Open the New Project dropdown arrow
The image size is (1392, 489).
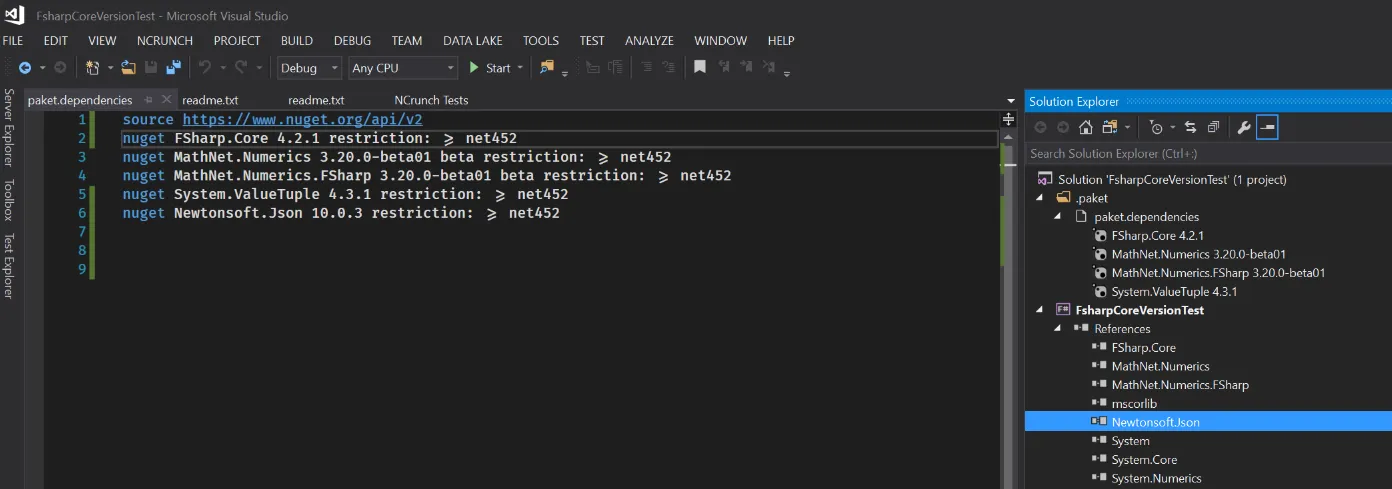[x=108, y=68]
